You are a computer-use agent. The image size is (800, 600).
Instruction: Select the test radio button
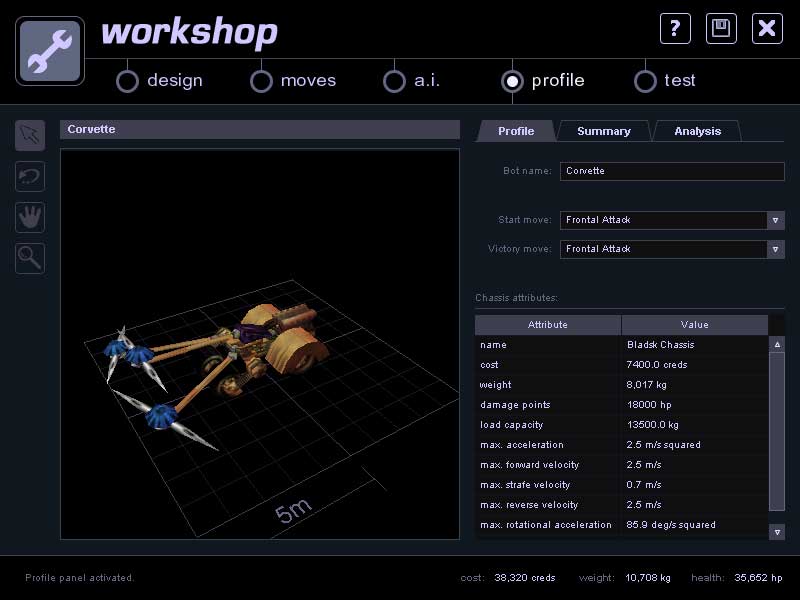pyautogui.click(x=645, y=81)
